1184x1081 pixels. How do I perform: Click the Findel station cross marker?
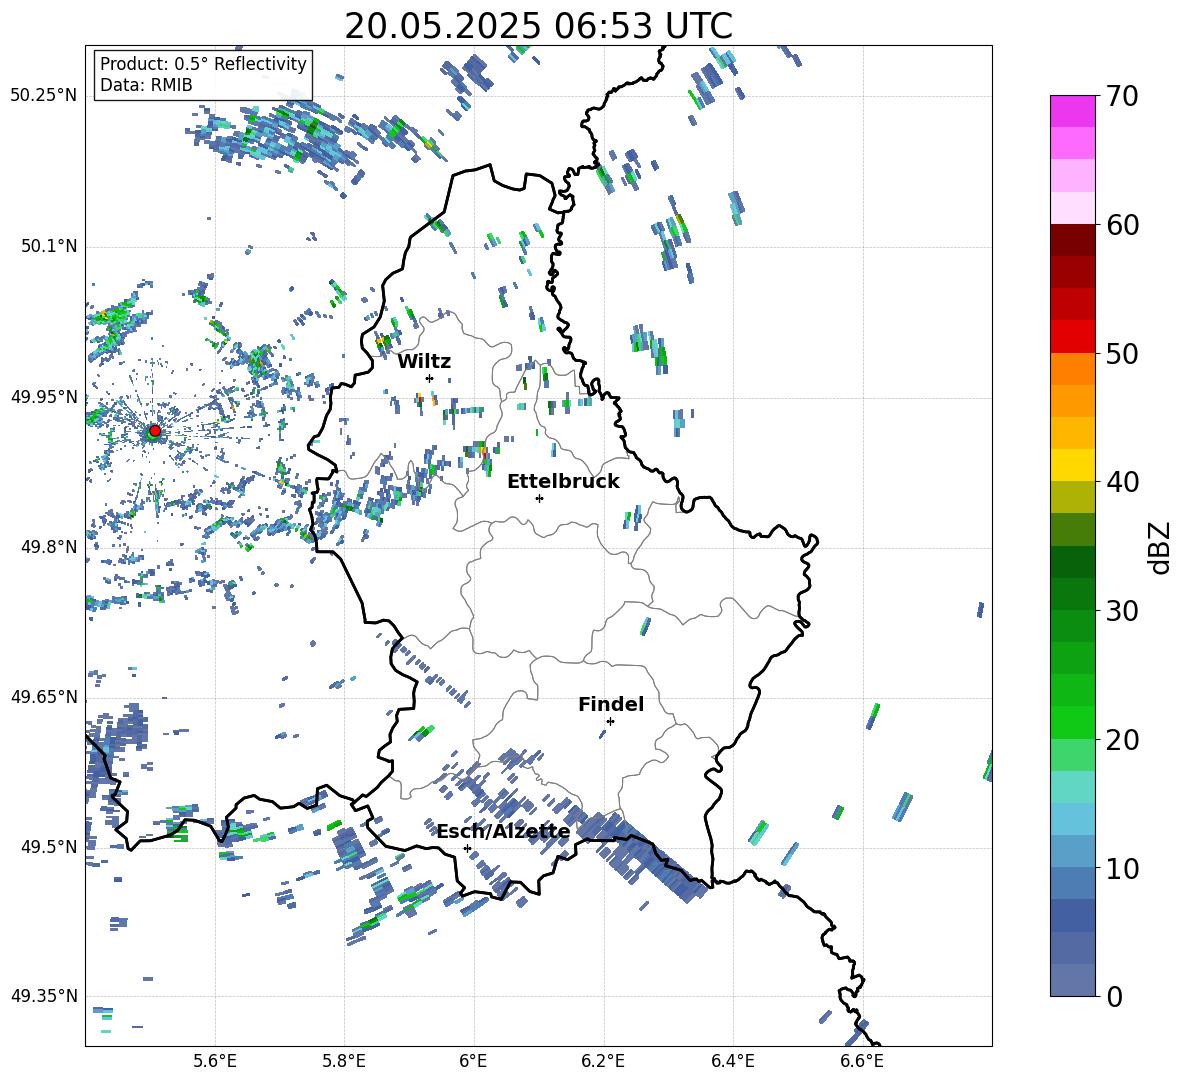(610, 722)
